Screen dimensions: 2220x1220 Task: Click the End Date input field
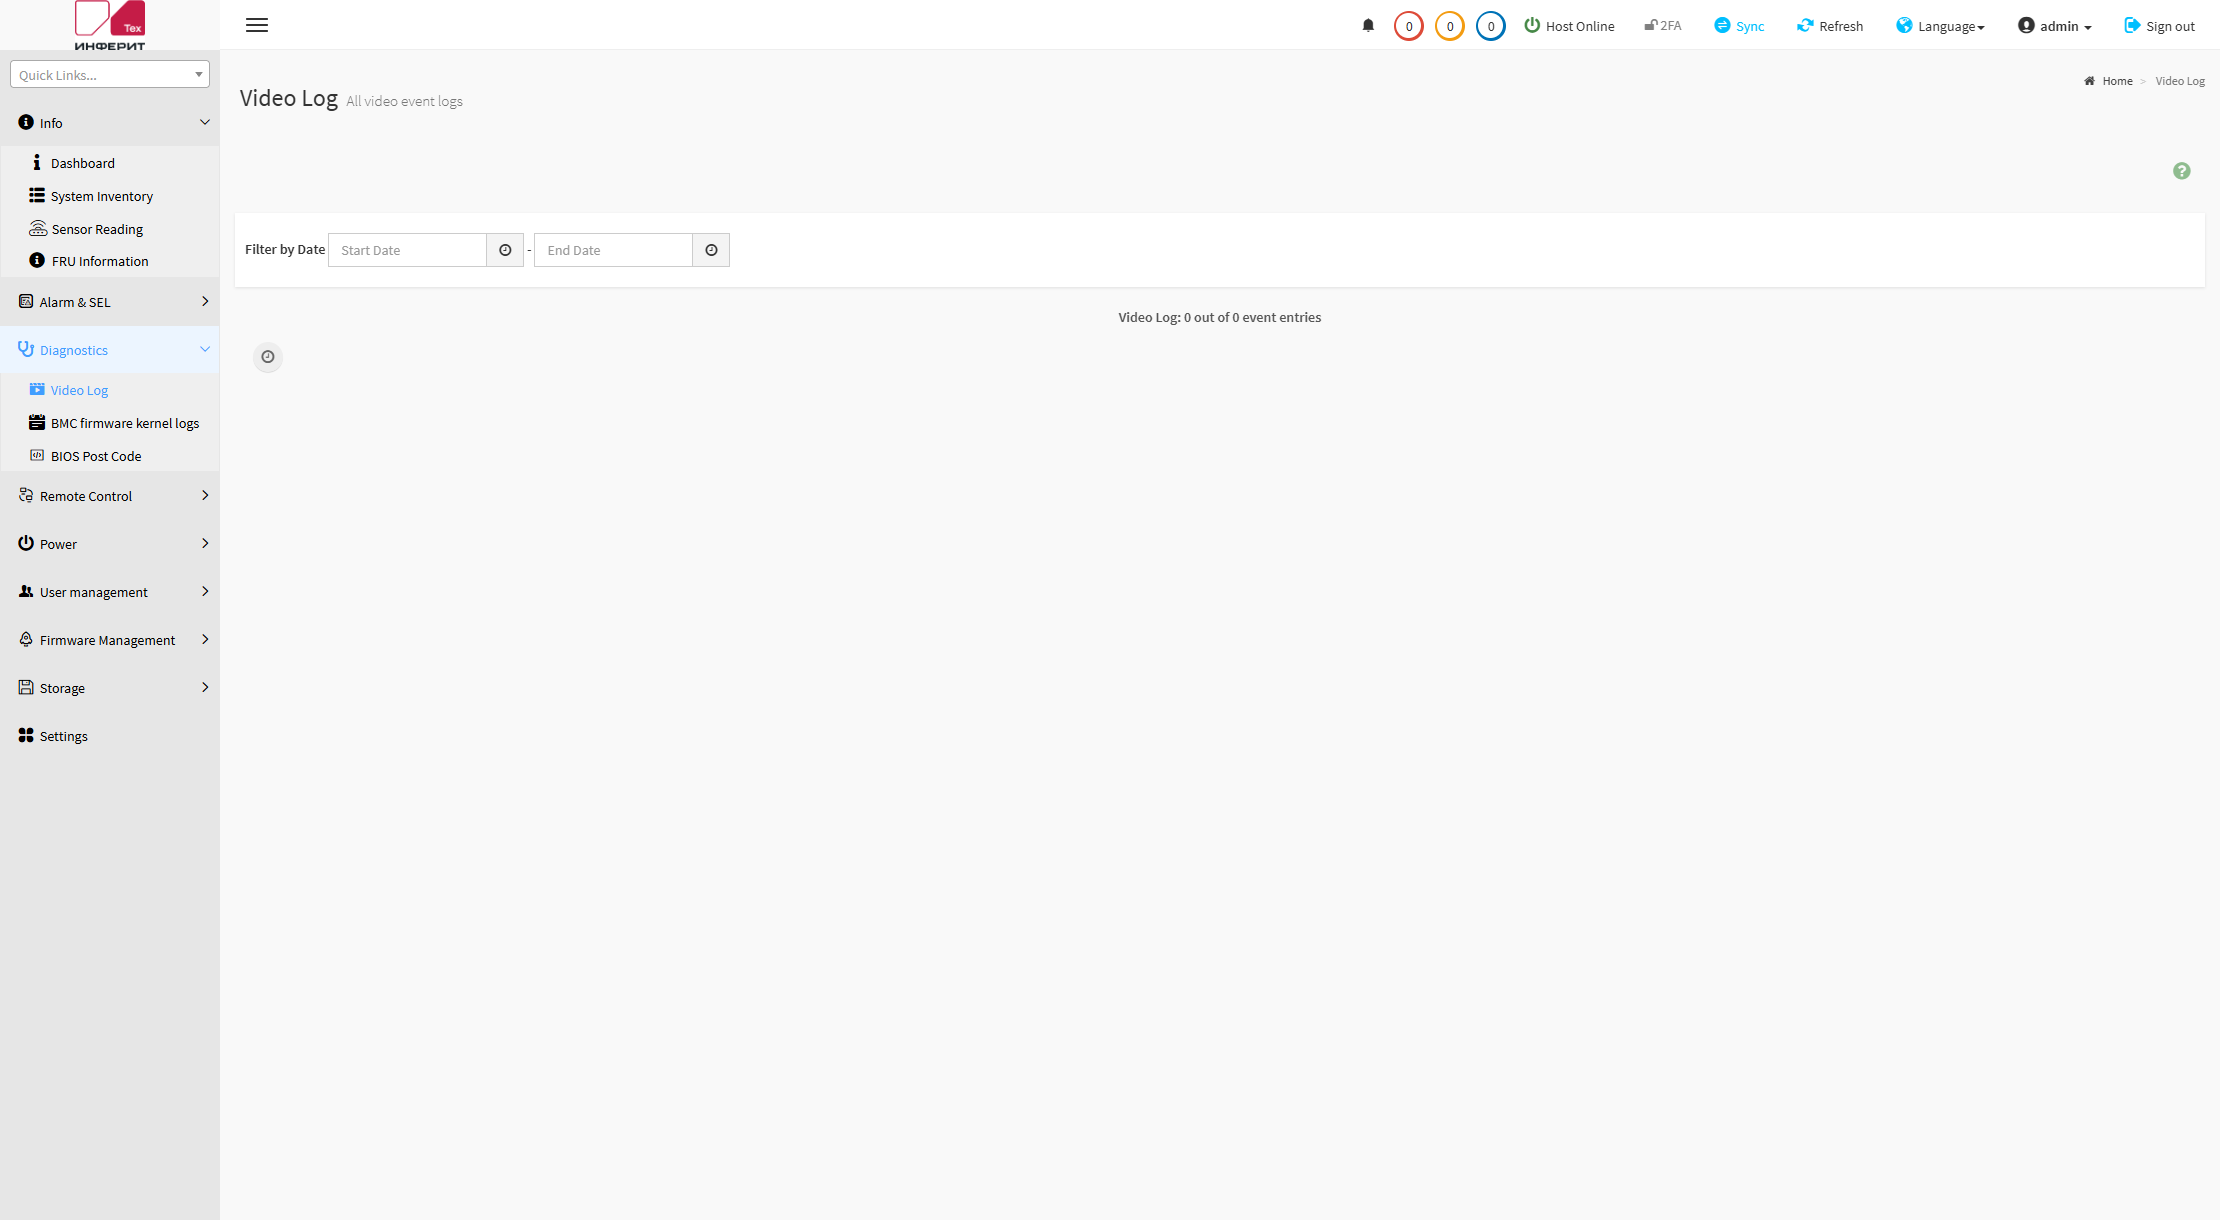[613, 250]
